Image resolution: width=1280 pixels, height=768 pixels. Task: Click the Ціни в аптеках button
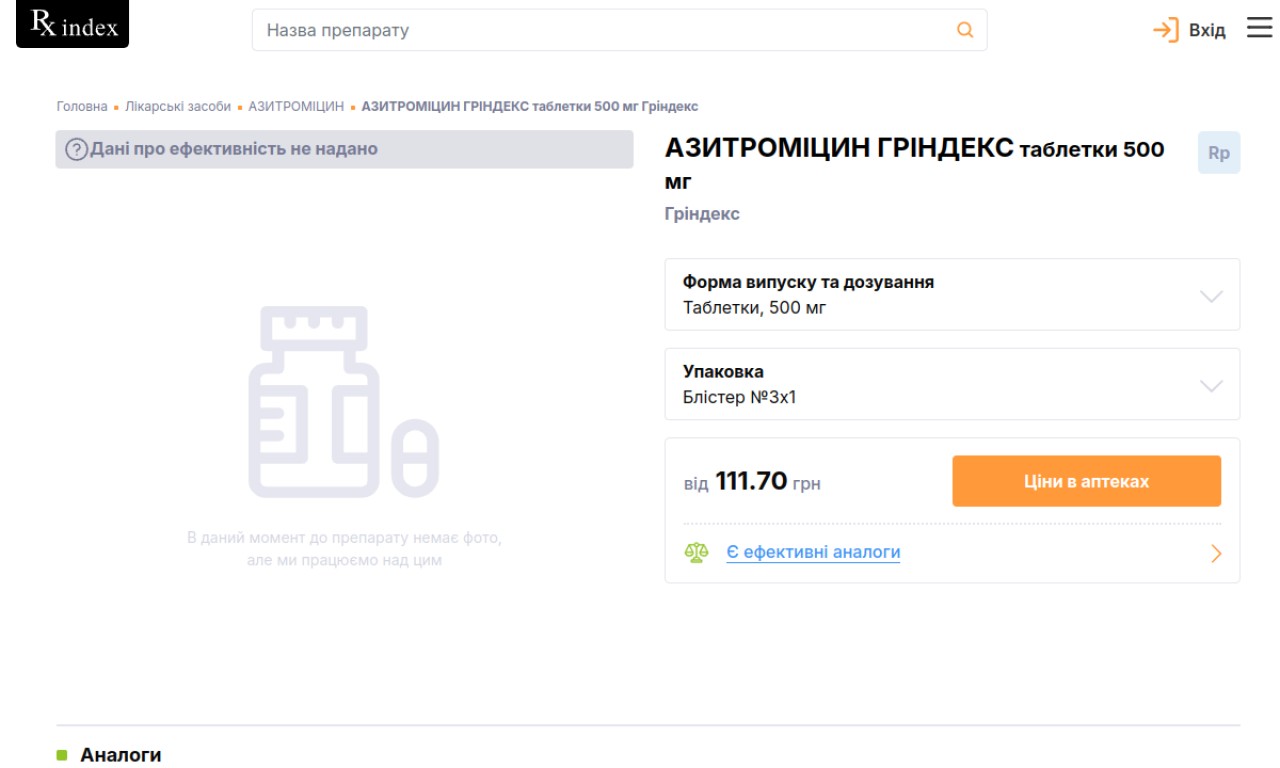1086,481
